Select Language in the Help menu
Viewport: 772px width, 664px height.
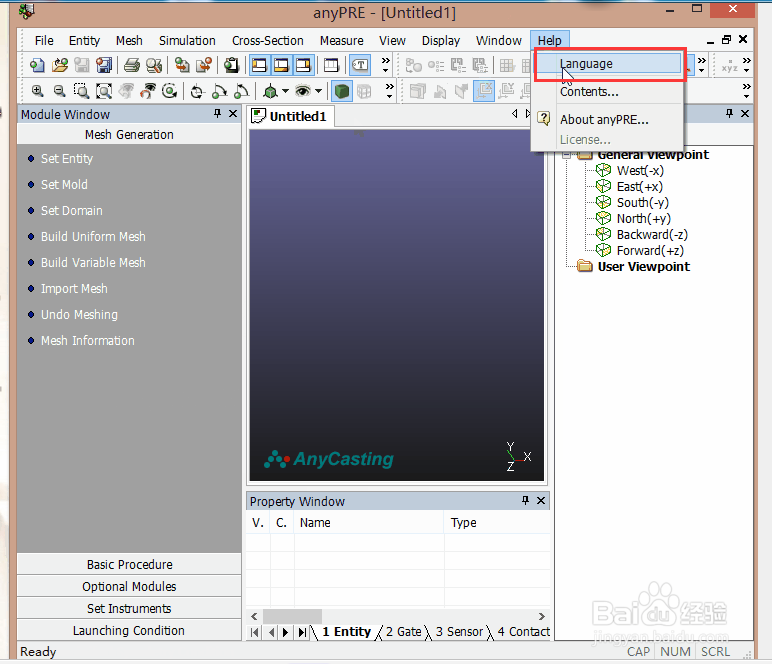608,63
